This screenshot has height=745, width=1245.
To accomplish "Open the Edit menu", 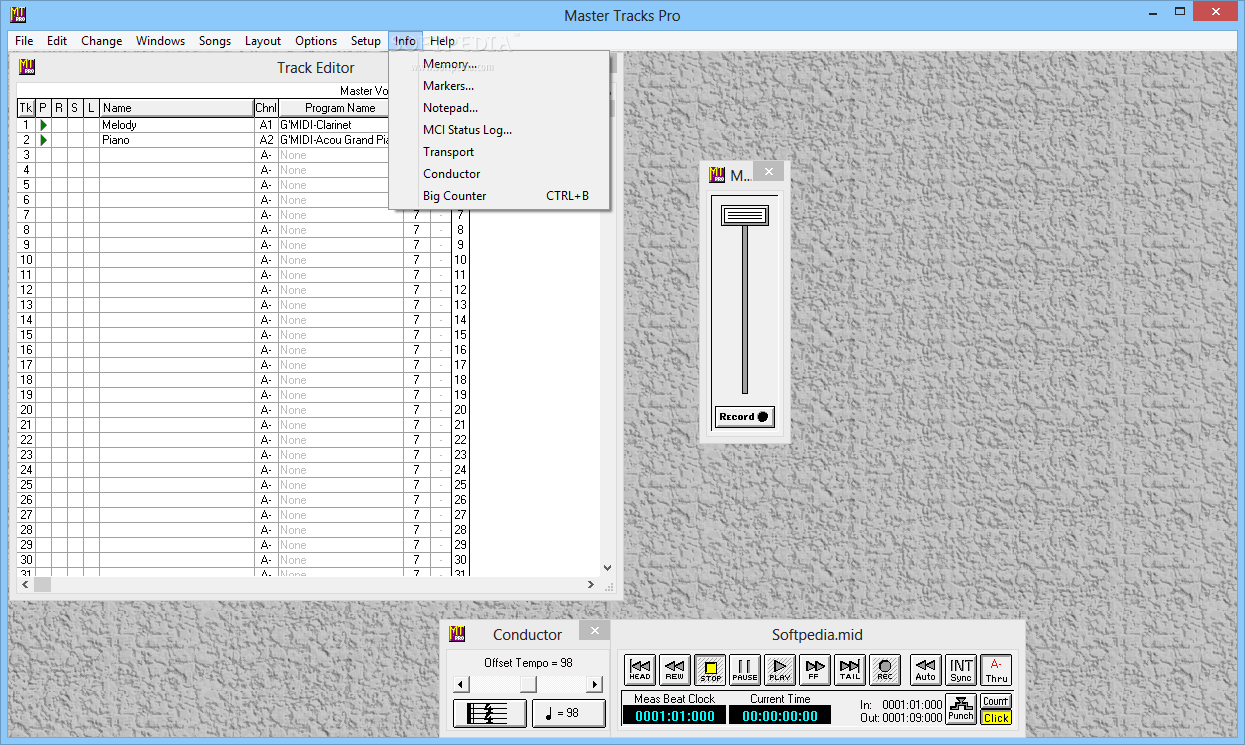I will click(57, 41).
